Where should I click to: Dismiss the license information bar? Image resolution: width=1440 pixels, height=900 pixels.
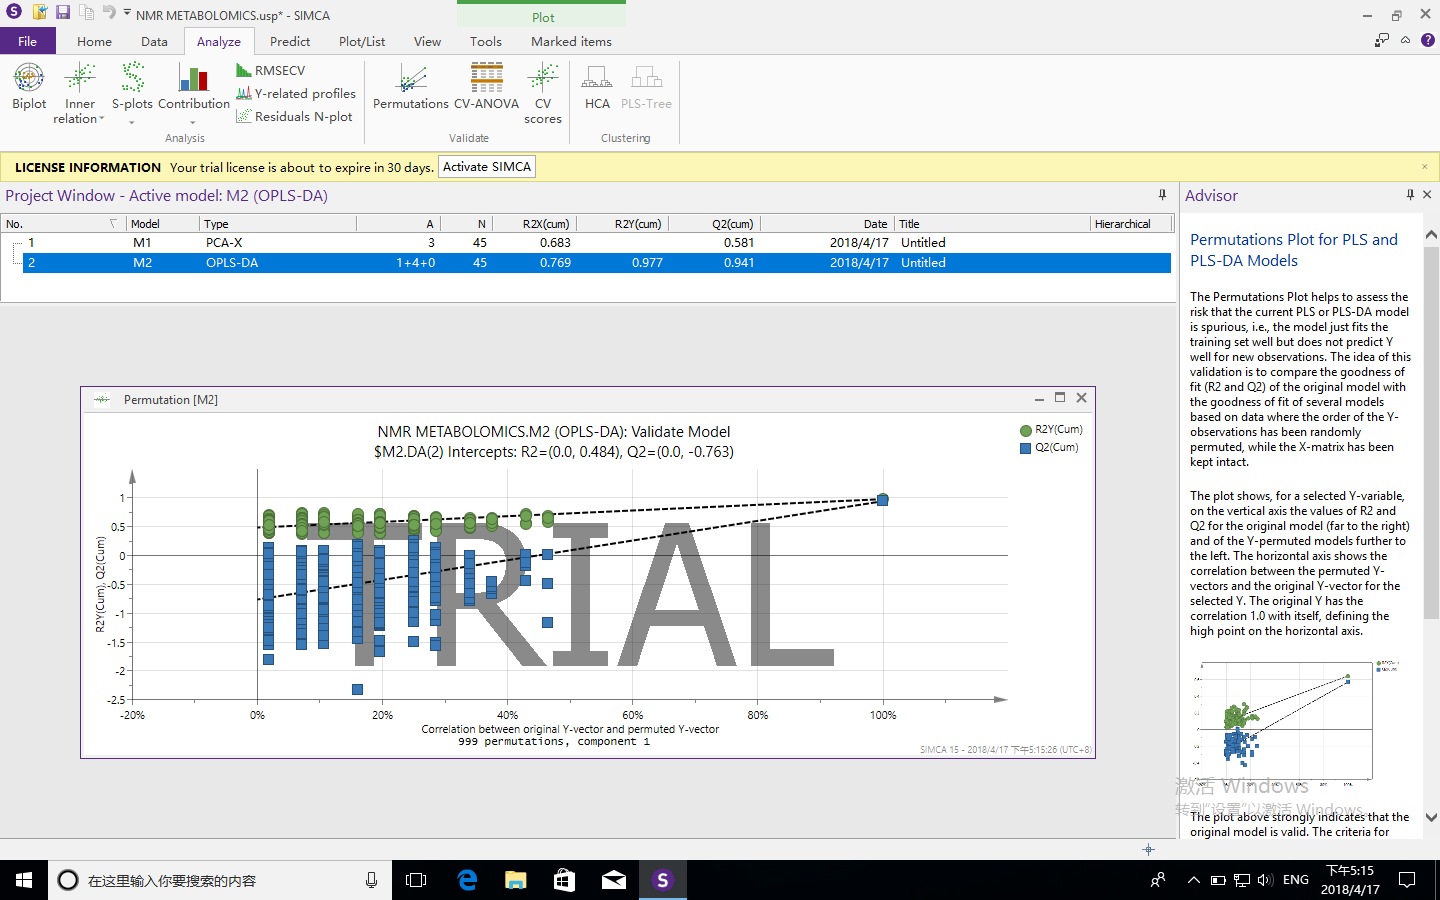1425,167
